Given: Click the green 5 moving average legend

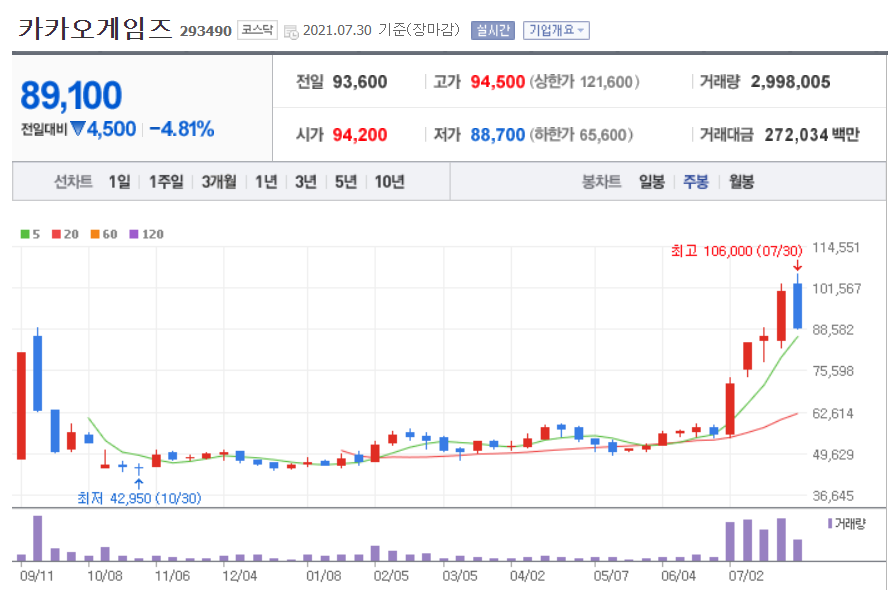Looking at the screenshot, I should [31, 234].
